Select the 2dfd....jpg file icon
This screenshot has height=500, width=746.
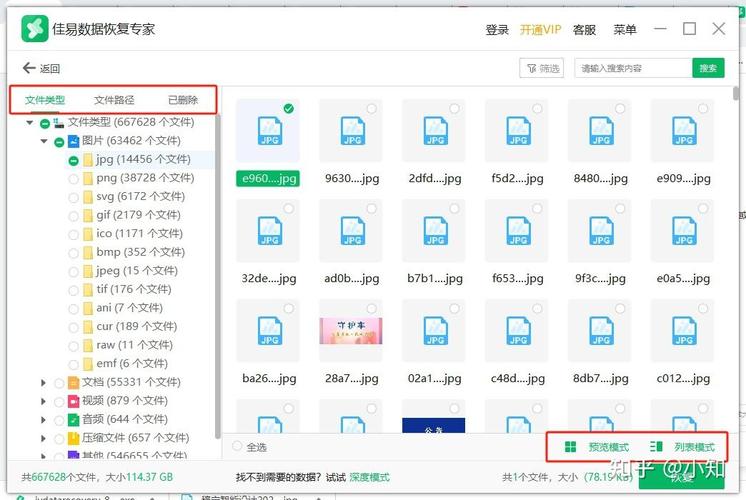(435, 131)
